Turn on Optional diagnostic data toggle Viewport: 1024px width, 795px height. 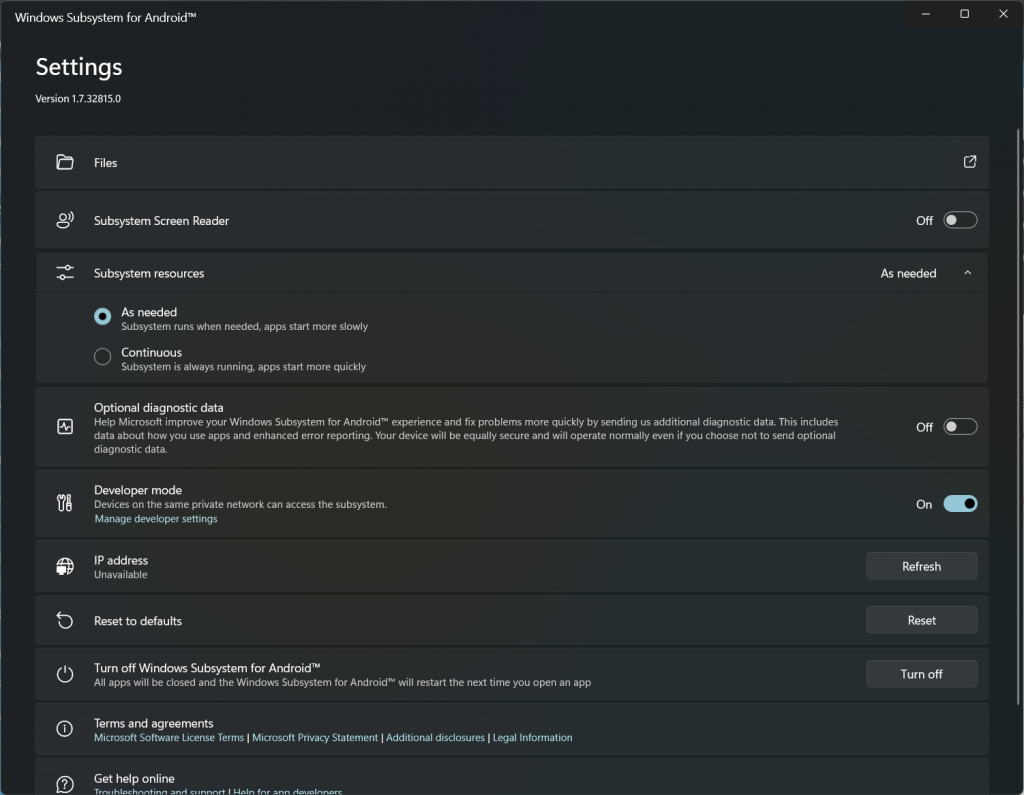point(960,427)
